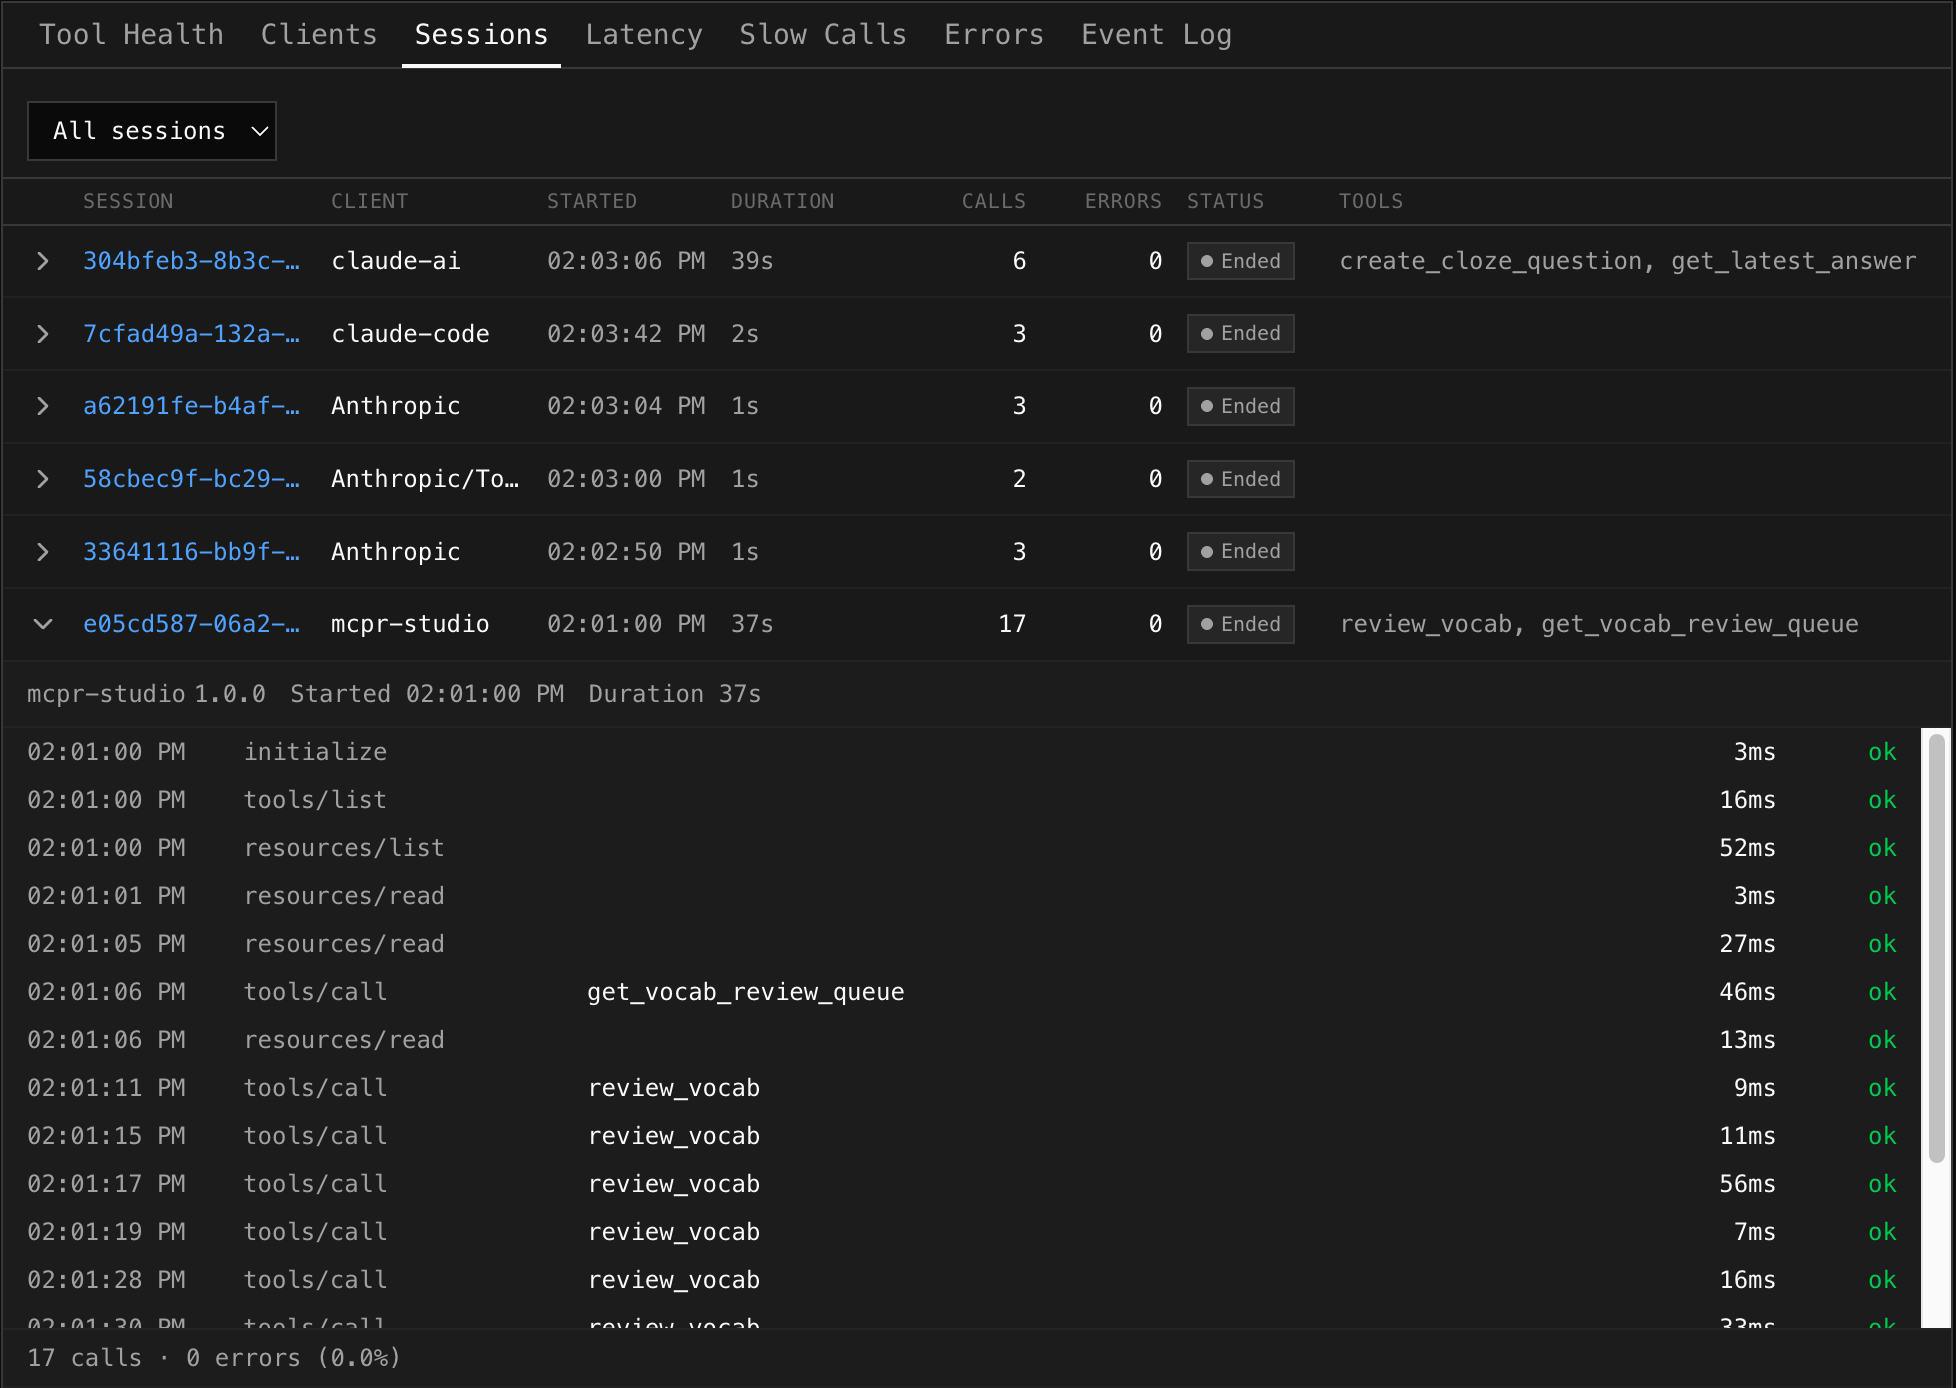This screenshot has height=1388, width=1956.
Task: Sort sessions by the DURATION column header
Action: click(x=783, y=201)
